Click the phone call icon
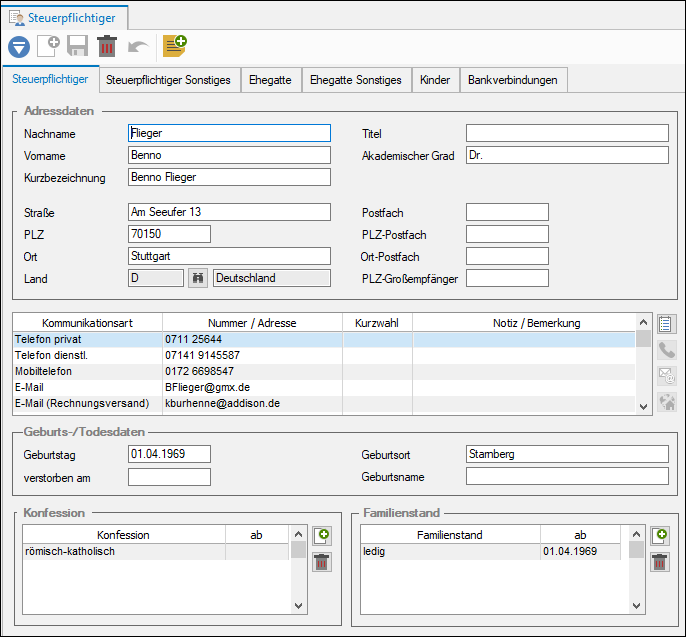Screen dimensions: 686x637 [666, 350]
